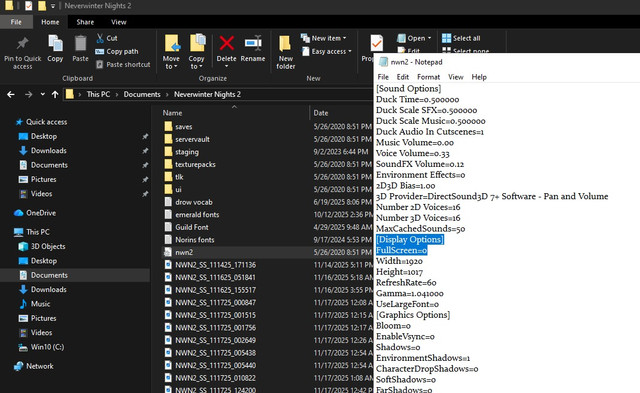Open Notepad Edit menu
This screenshot has width=640, height=393.
pyautogui.click(x=402, y=77)
